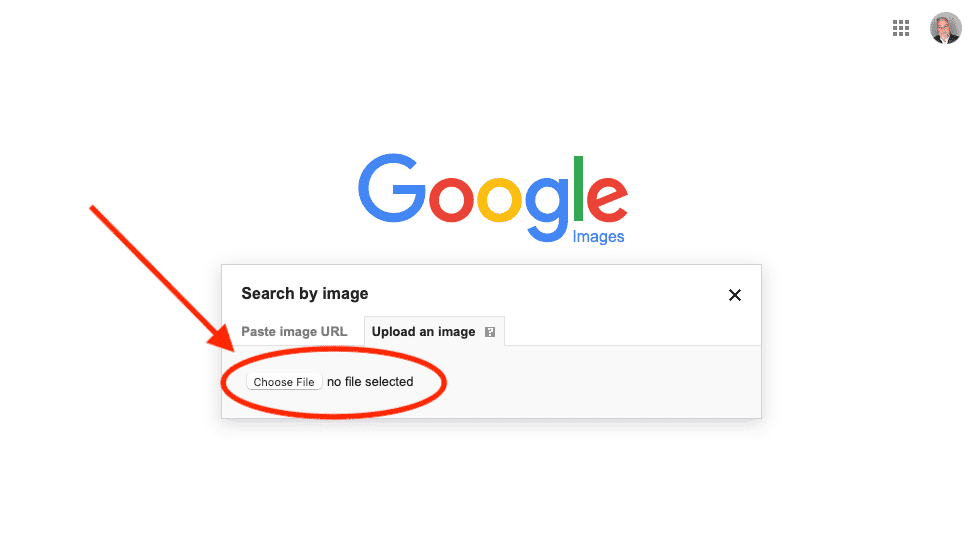Select the Upload an image tab
Image resolution: width=973 pixels, height=534 pixels.
tap(423, 332)
